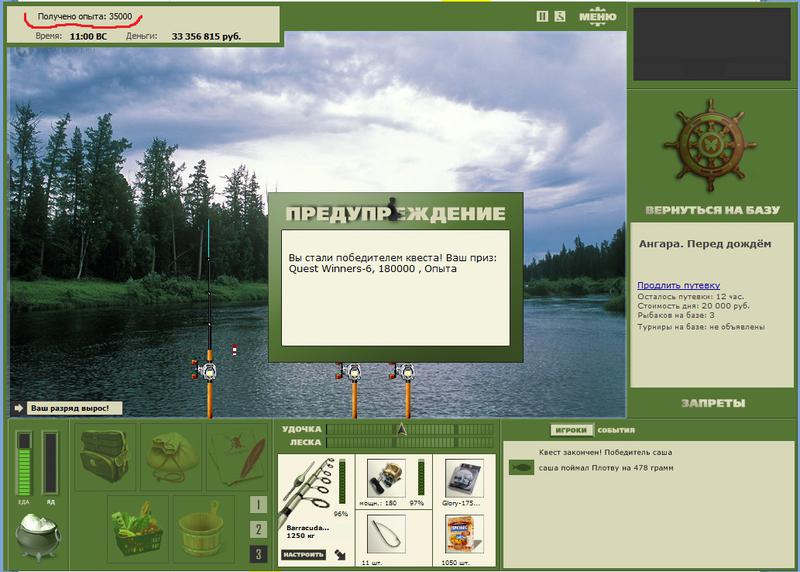Image resolution: width=800 pixels, height=572 pixels.
Task: Click Турниры на базе: не объявлены line
Action: point(701,327)
